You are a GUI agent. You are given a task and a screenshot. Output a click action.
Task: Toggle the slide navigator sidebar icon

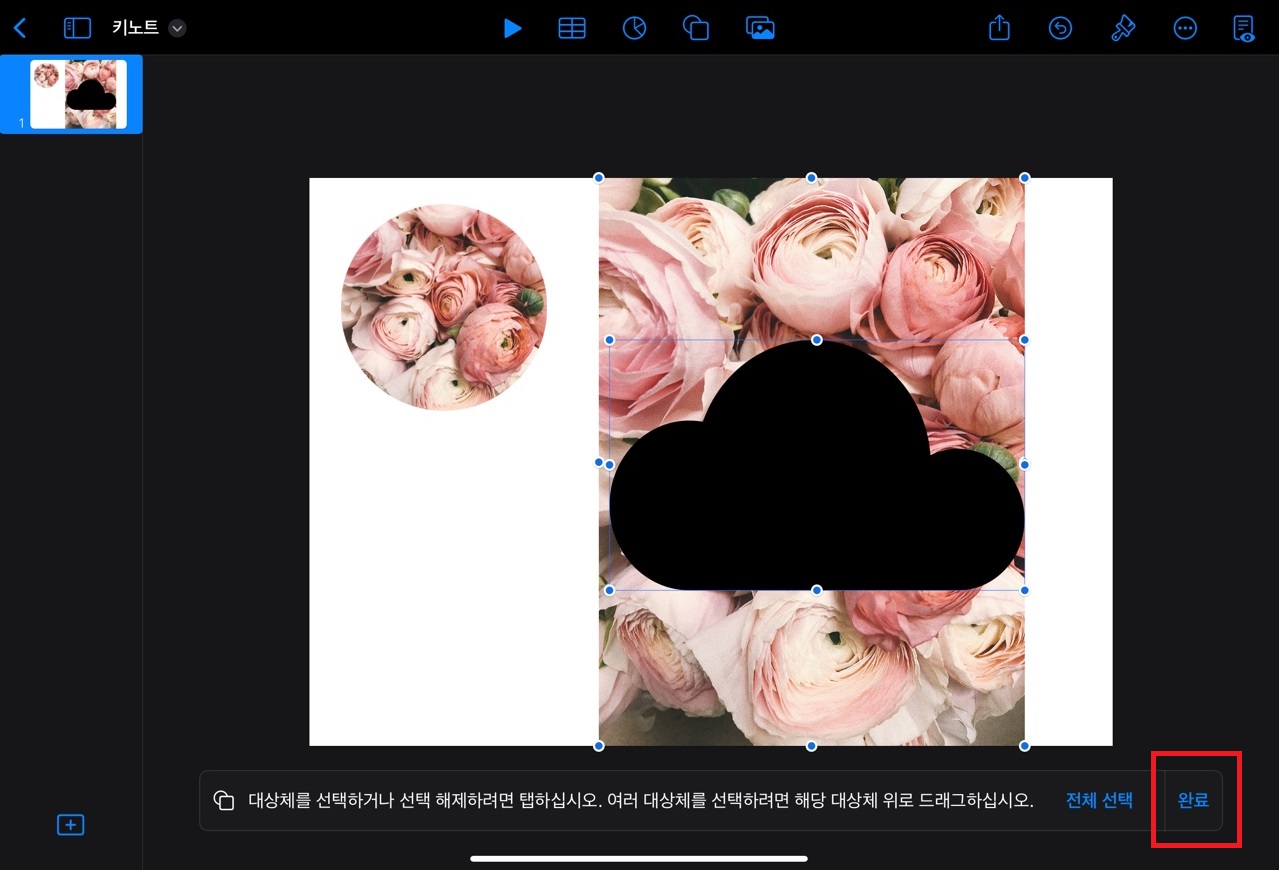click(77, 28)
